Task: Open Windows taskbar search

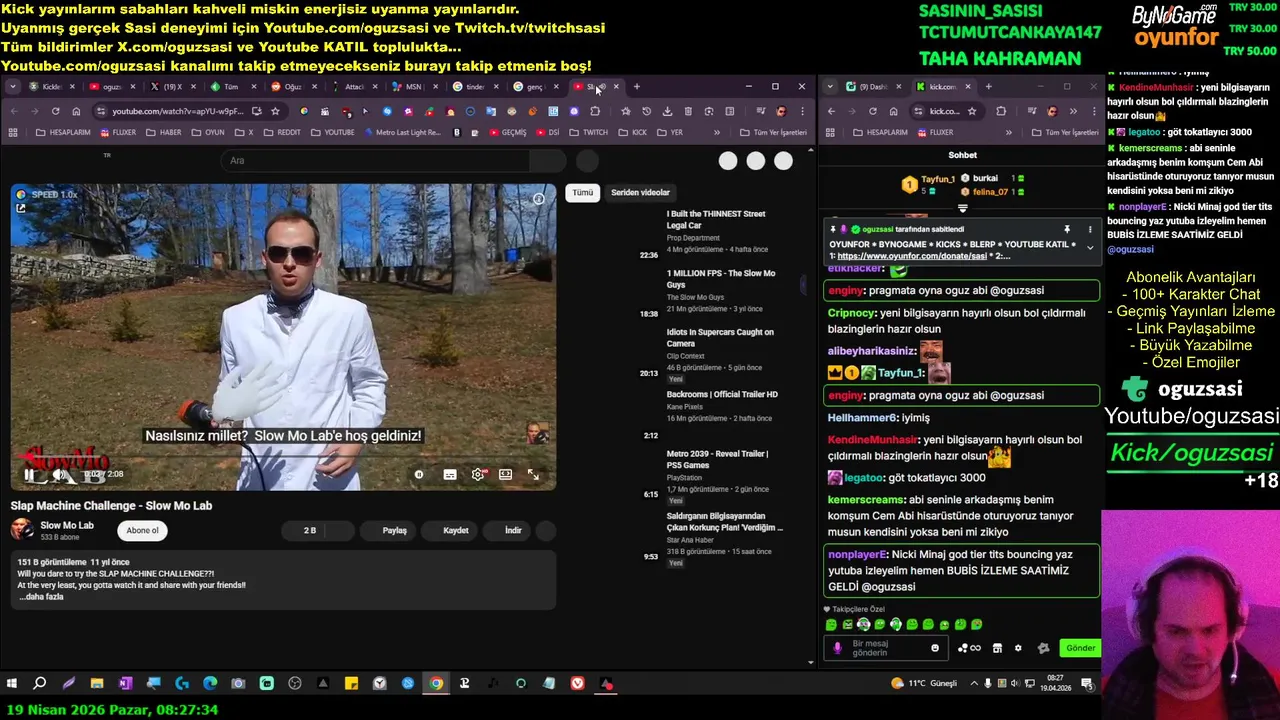Action: pos(40,684)
